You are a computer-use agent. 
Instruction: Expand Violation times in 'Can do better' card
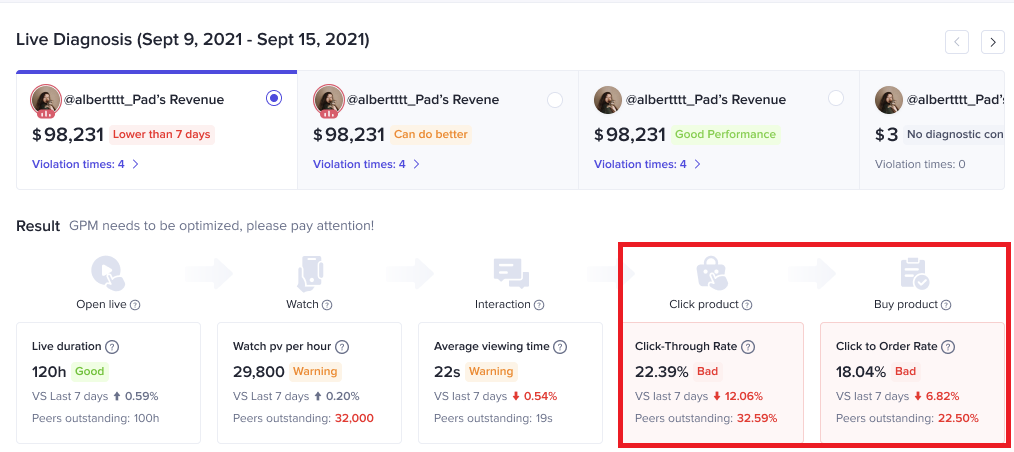366,164
